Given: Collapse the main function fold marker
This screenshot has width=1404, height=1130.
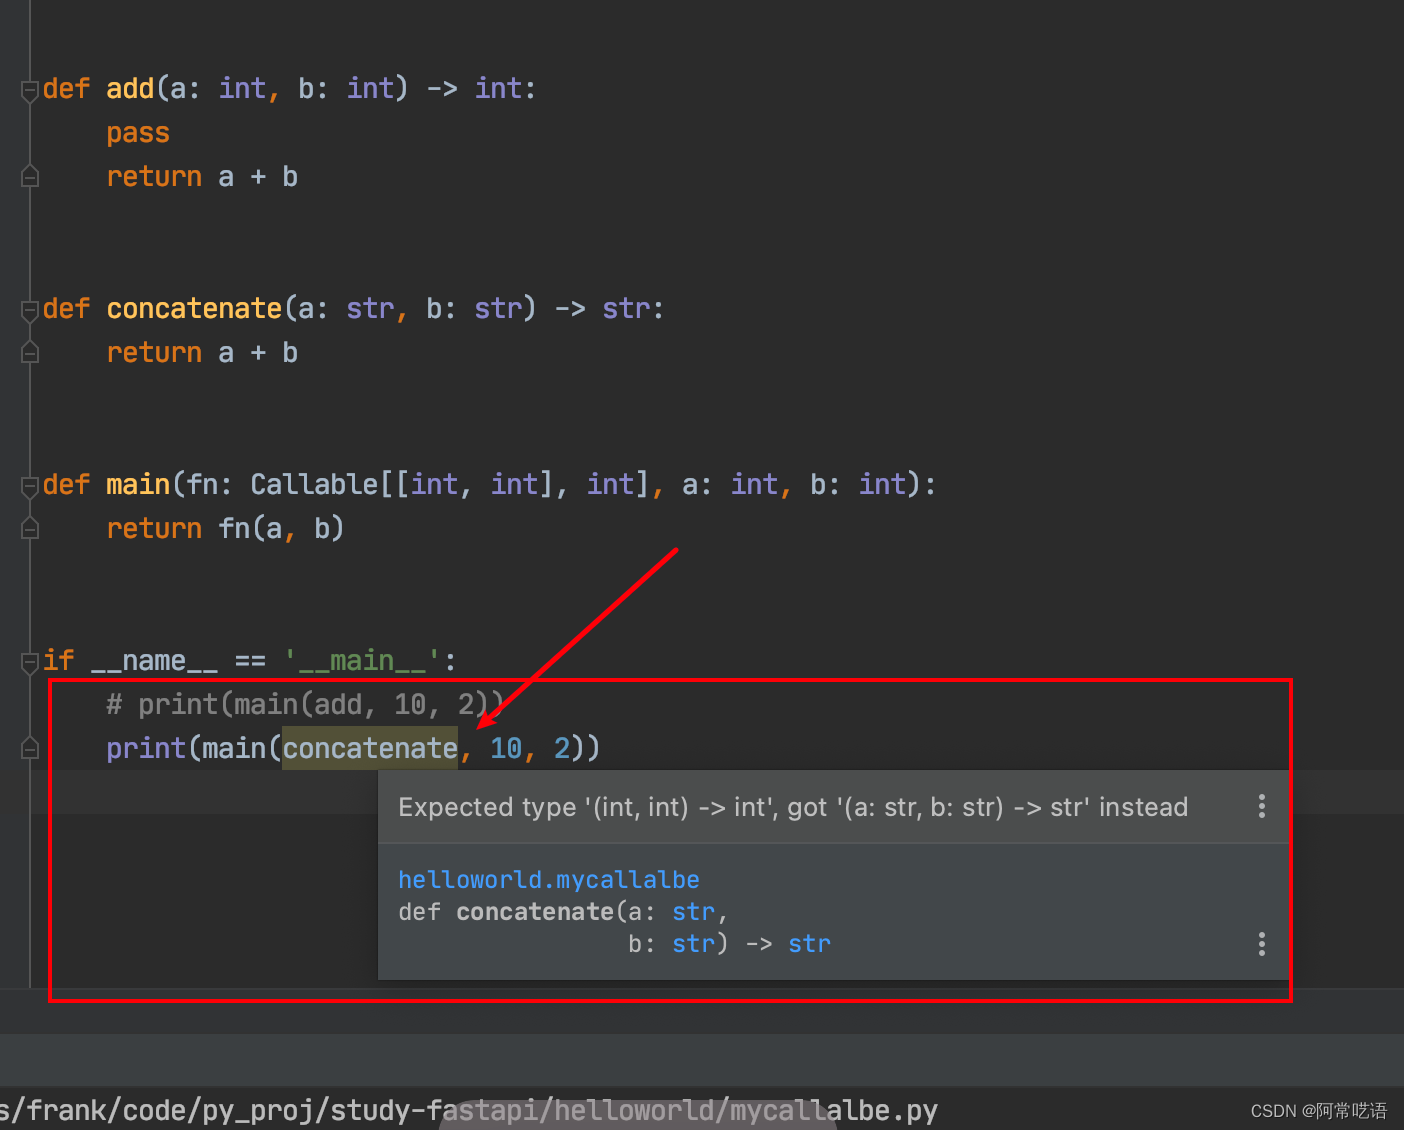Looking at the screenshot, I should pyautogui.click(x=30, y=486).
